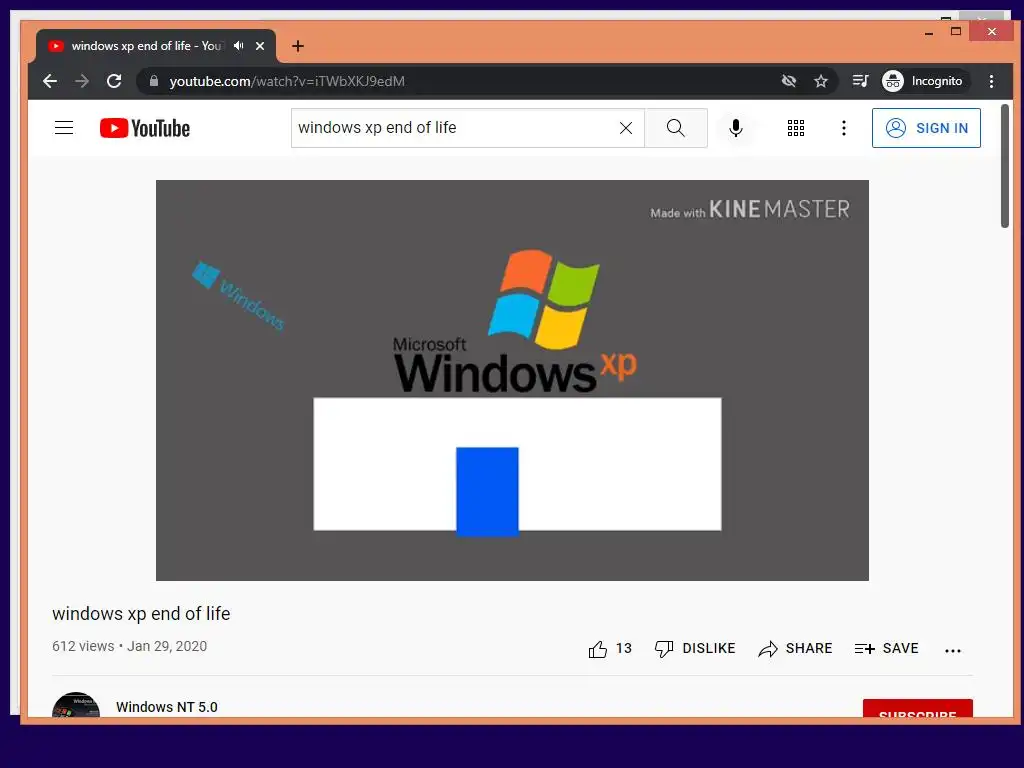
Task: Close the windows xp end of life tab
Action: (260, 46)
